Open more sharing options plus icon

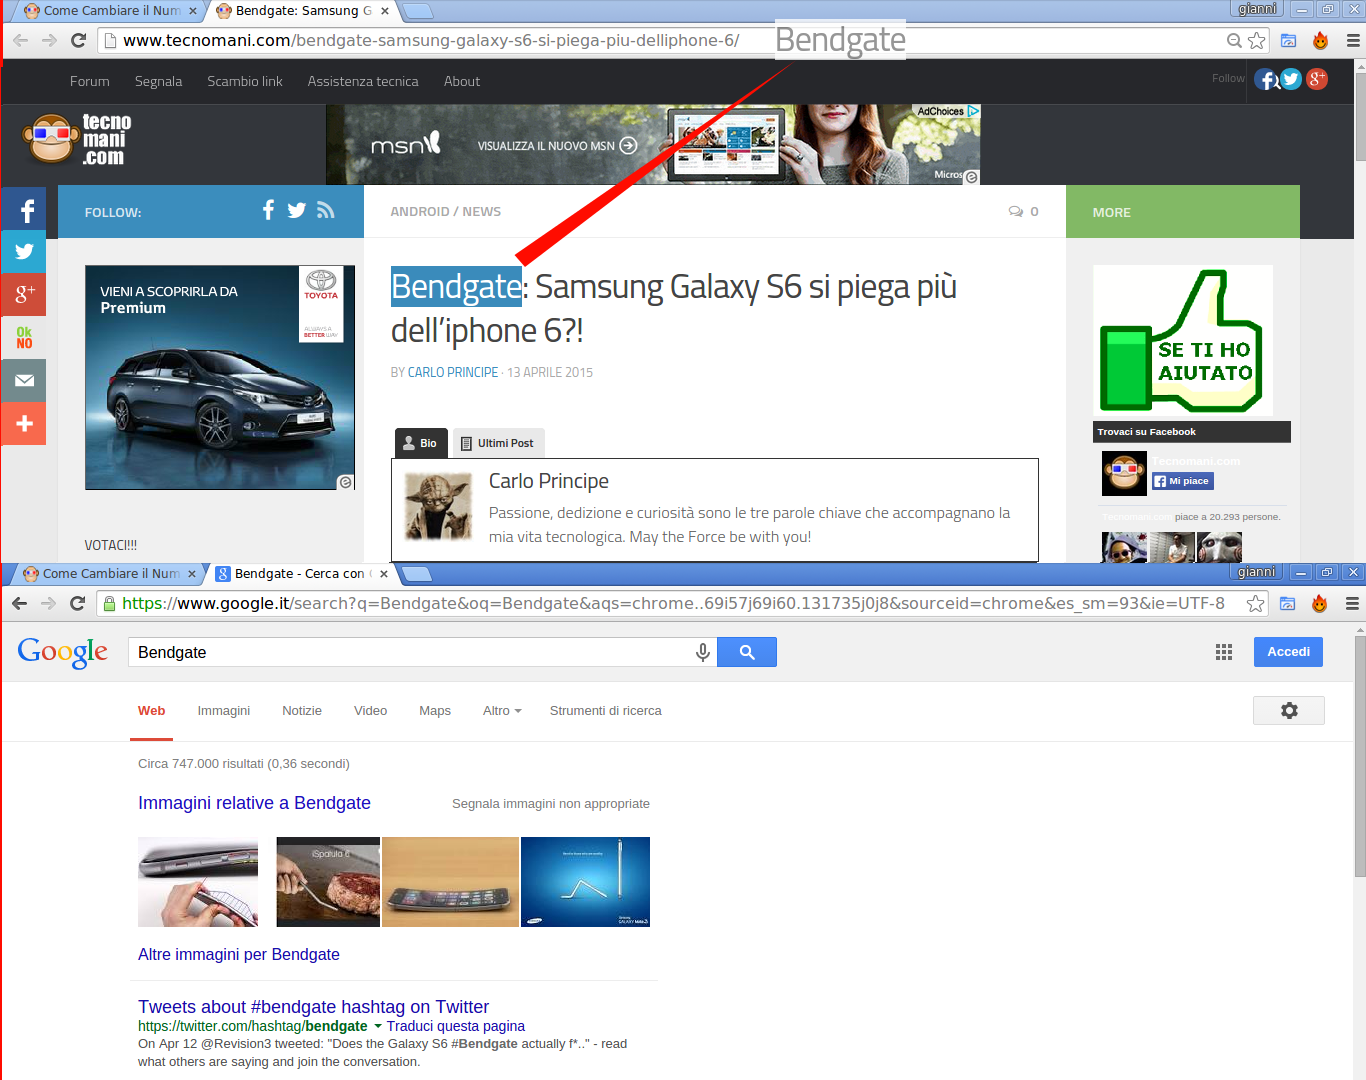[x=23, y=424]
